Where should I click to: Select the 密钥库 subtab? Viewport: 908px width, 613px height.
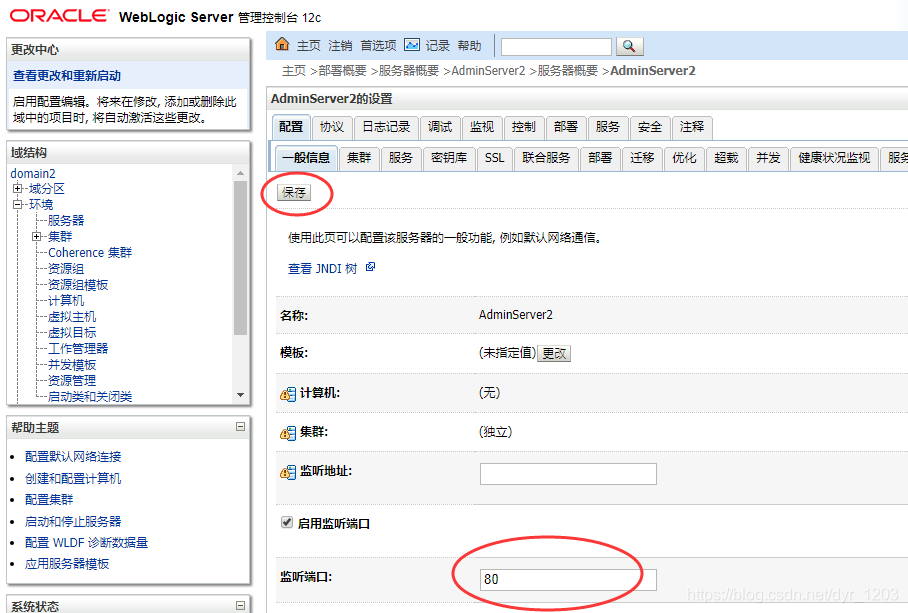click(449, 158)
